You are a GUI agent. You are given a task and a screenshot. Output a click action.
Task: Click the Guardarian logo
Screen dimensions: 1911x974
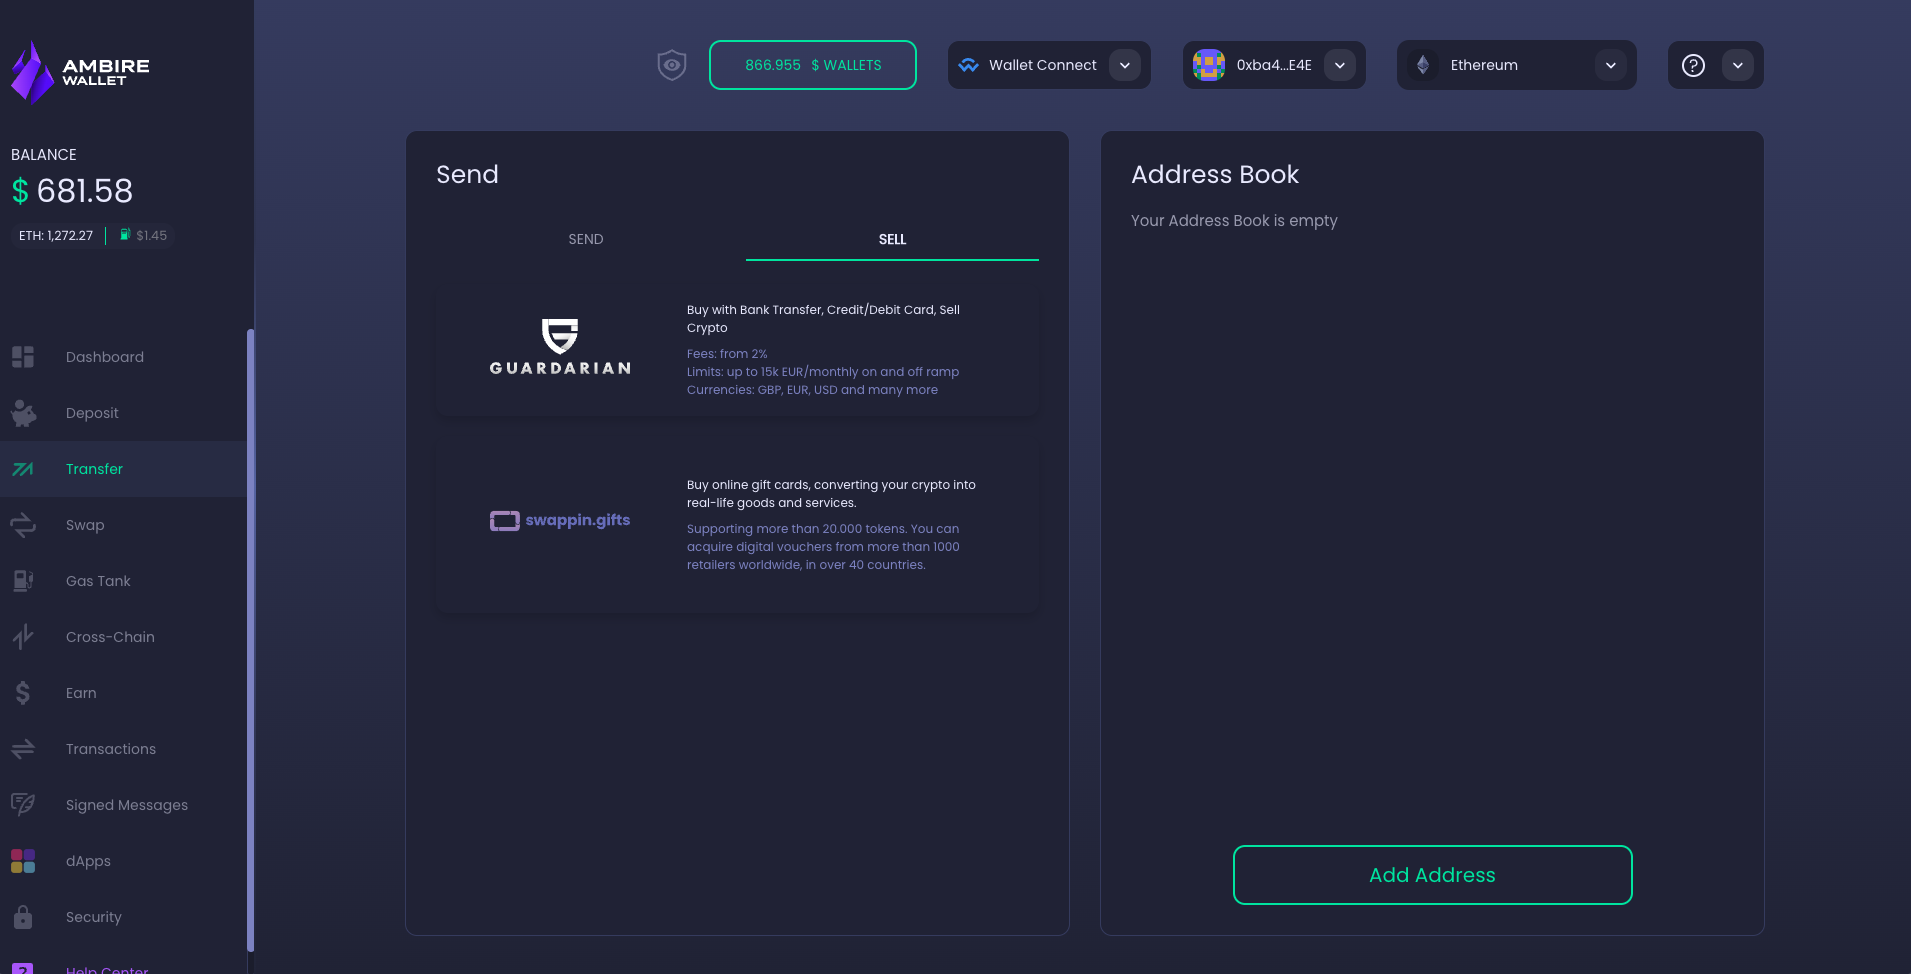(560, 347)
